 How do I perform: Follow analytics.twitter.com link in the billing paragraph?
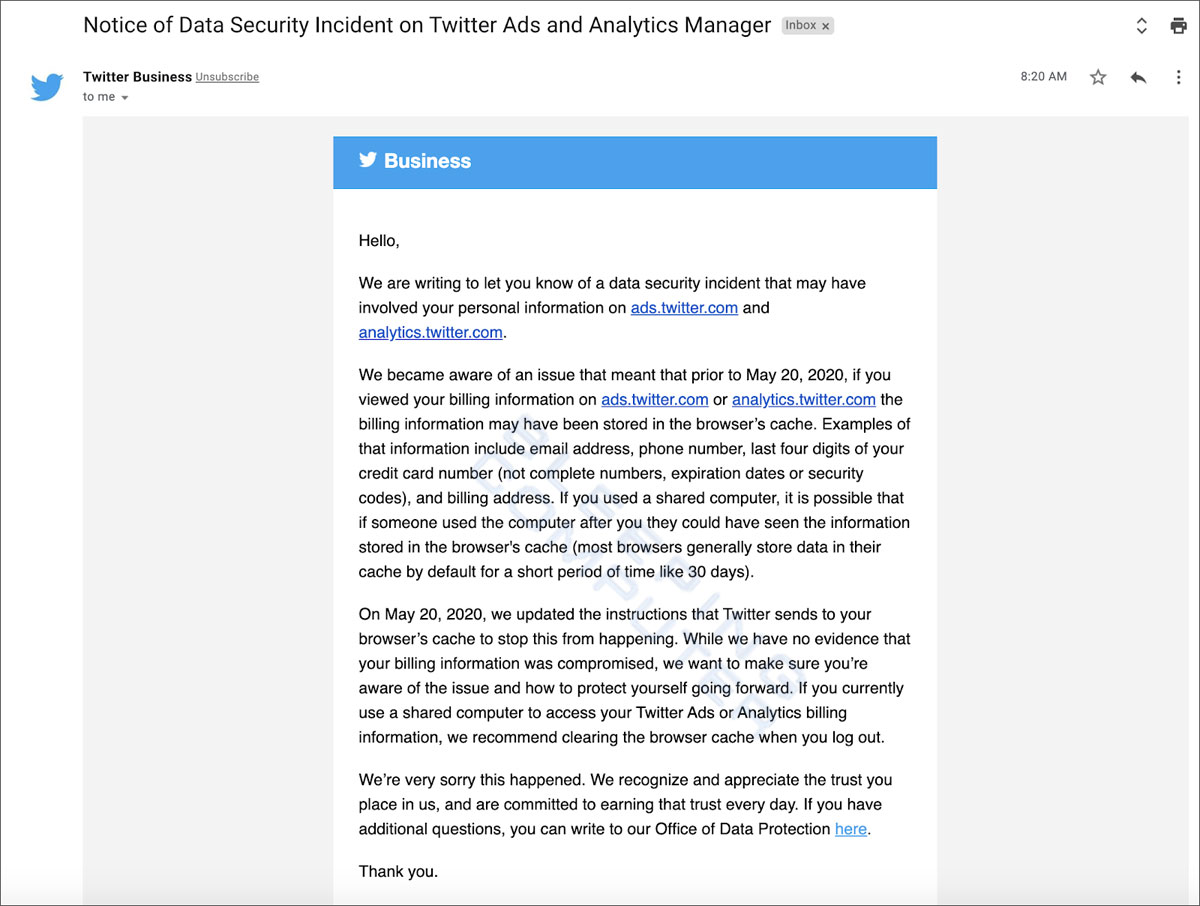coord(803,399)
